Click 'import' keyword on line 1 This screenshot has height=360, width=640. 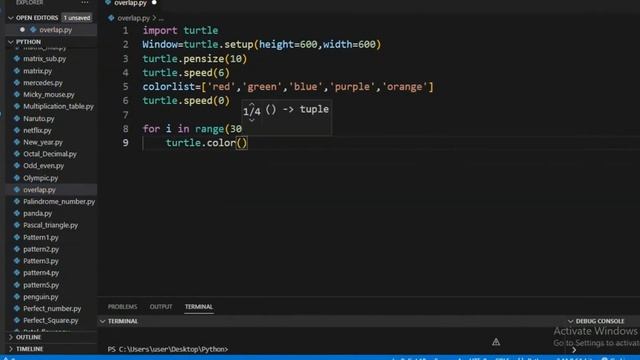pyautogui.click(x=160, y=31)
